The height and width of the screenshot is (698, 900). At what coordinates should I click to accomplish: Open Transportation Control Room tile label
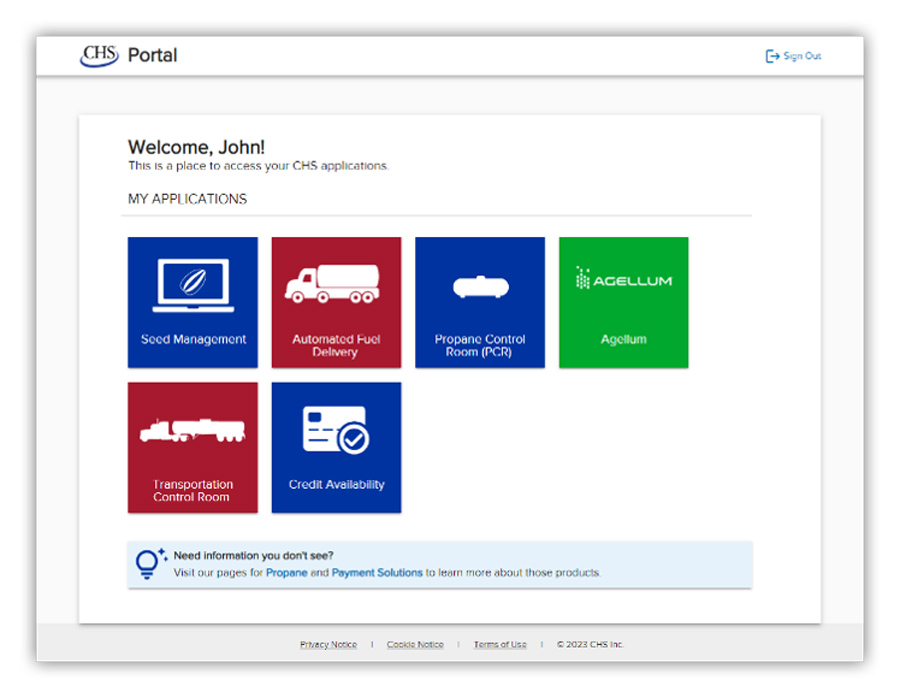(x=193, y=491)
